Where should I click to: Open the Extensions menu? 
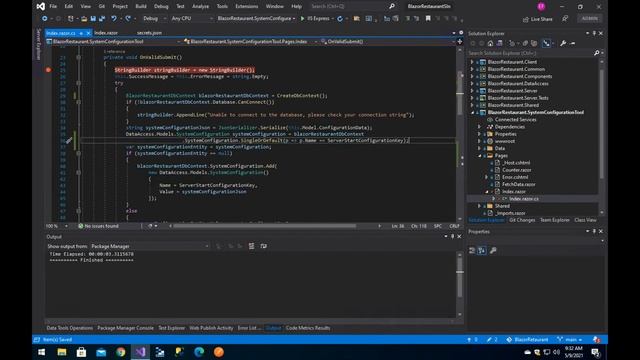click(247, 7)
